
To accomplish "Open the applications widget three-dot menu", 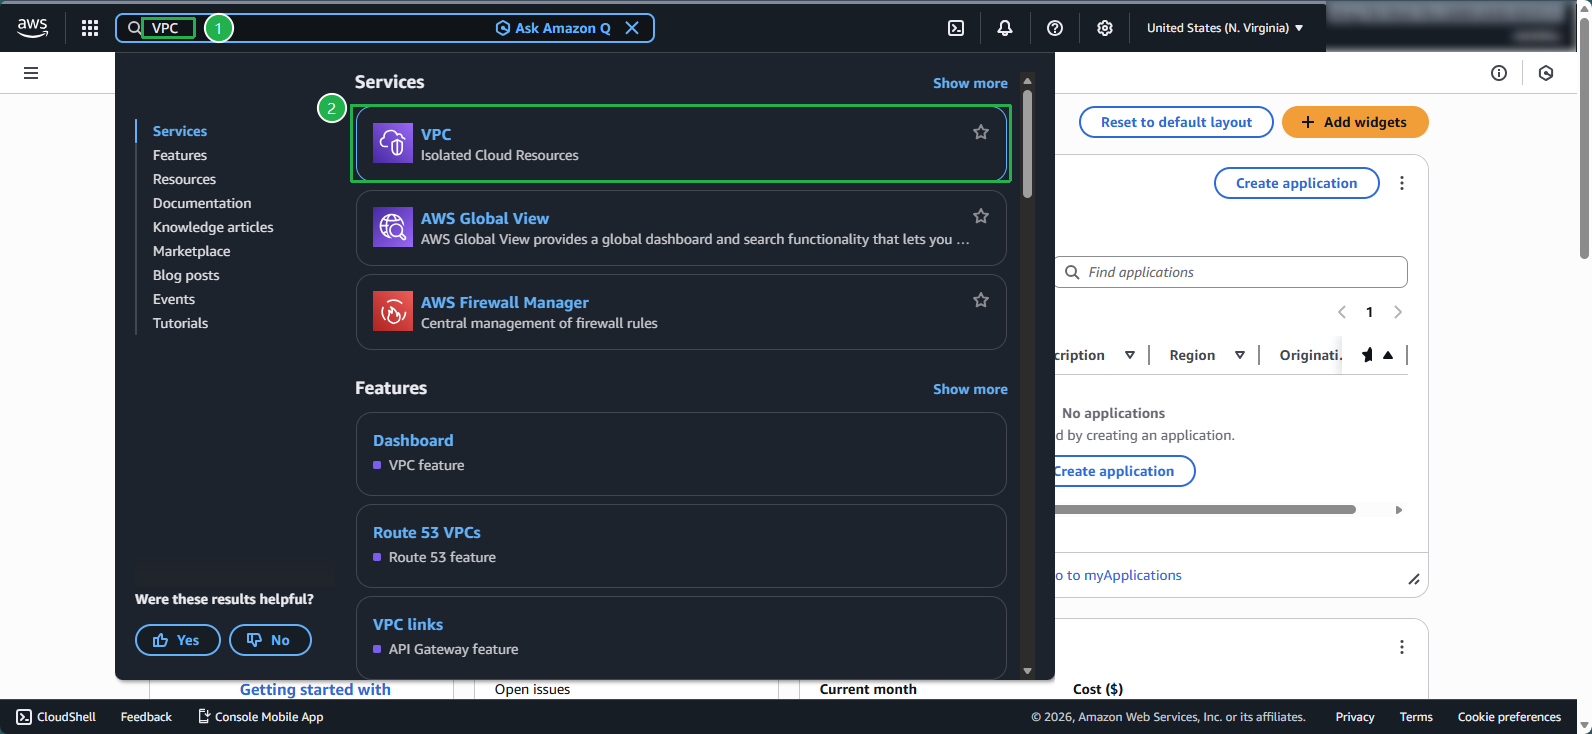I will tap(1402, 183).
